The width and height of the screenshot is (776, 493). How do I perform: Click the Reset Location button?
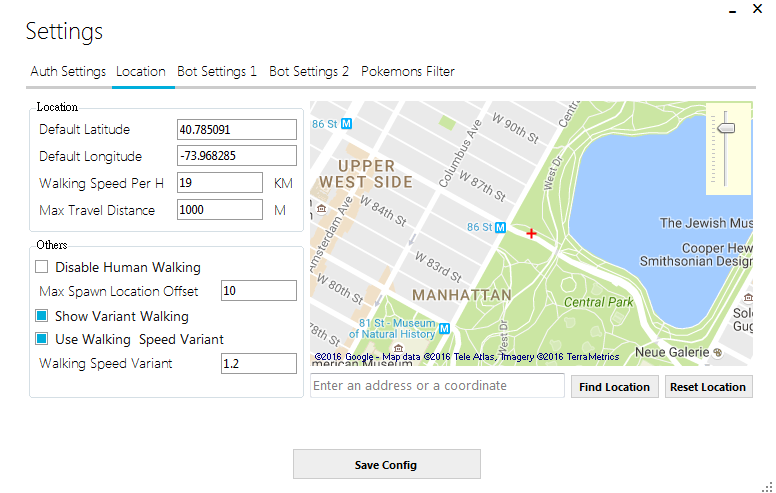coord(708,387)
